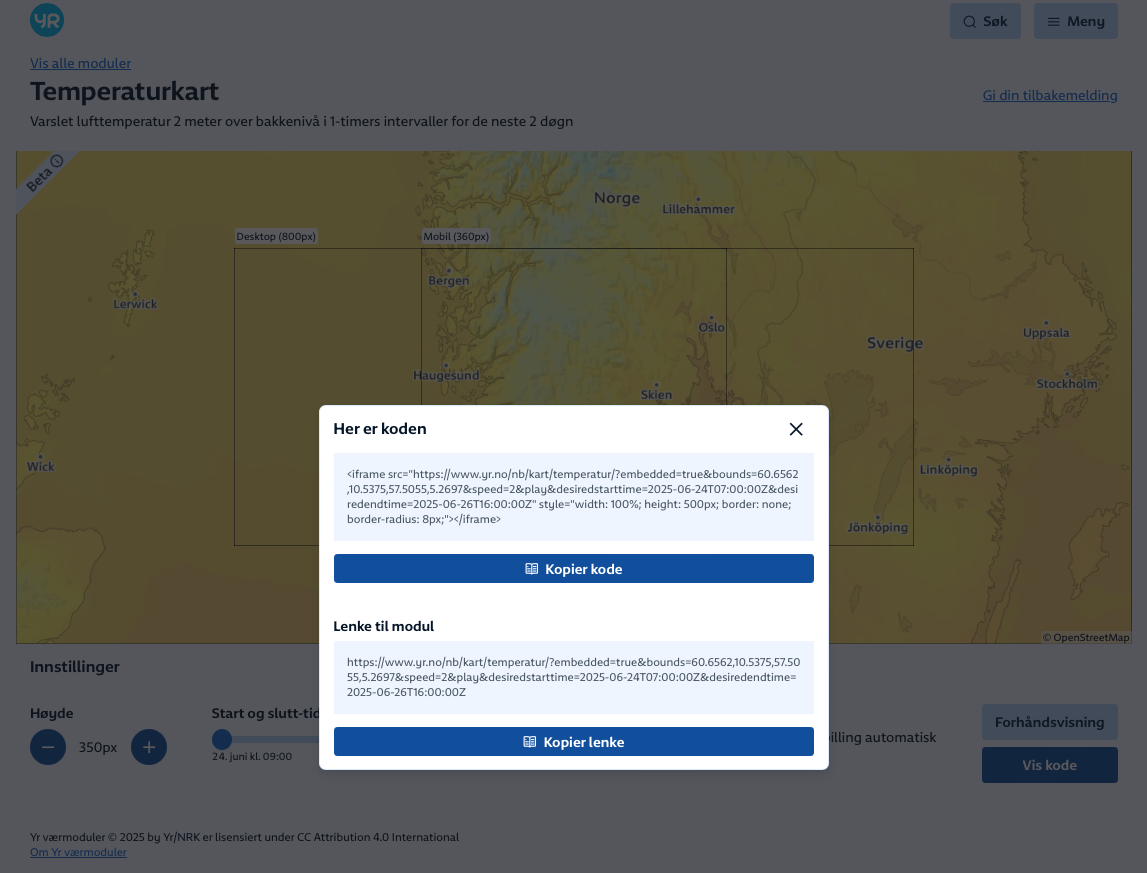Click the 24. juni kl. 09:00 label

click(x=252, y=757)
